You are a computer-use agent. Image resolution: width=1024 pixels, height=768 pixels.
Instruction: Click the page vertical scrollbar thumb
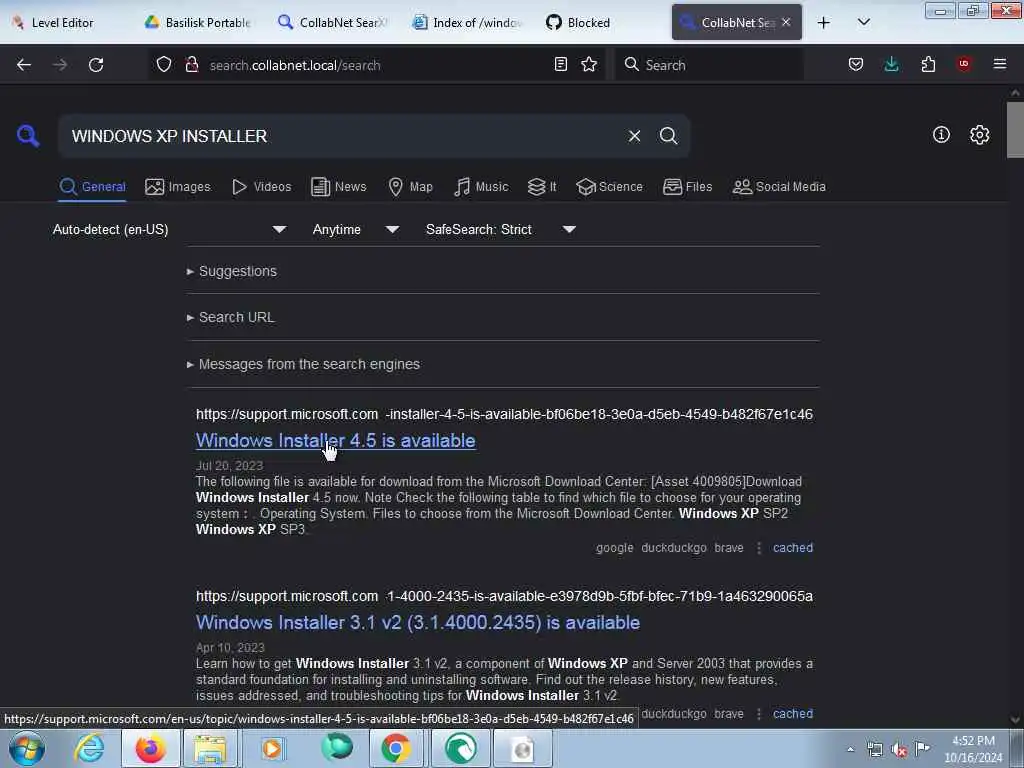coord(1015,129)
